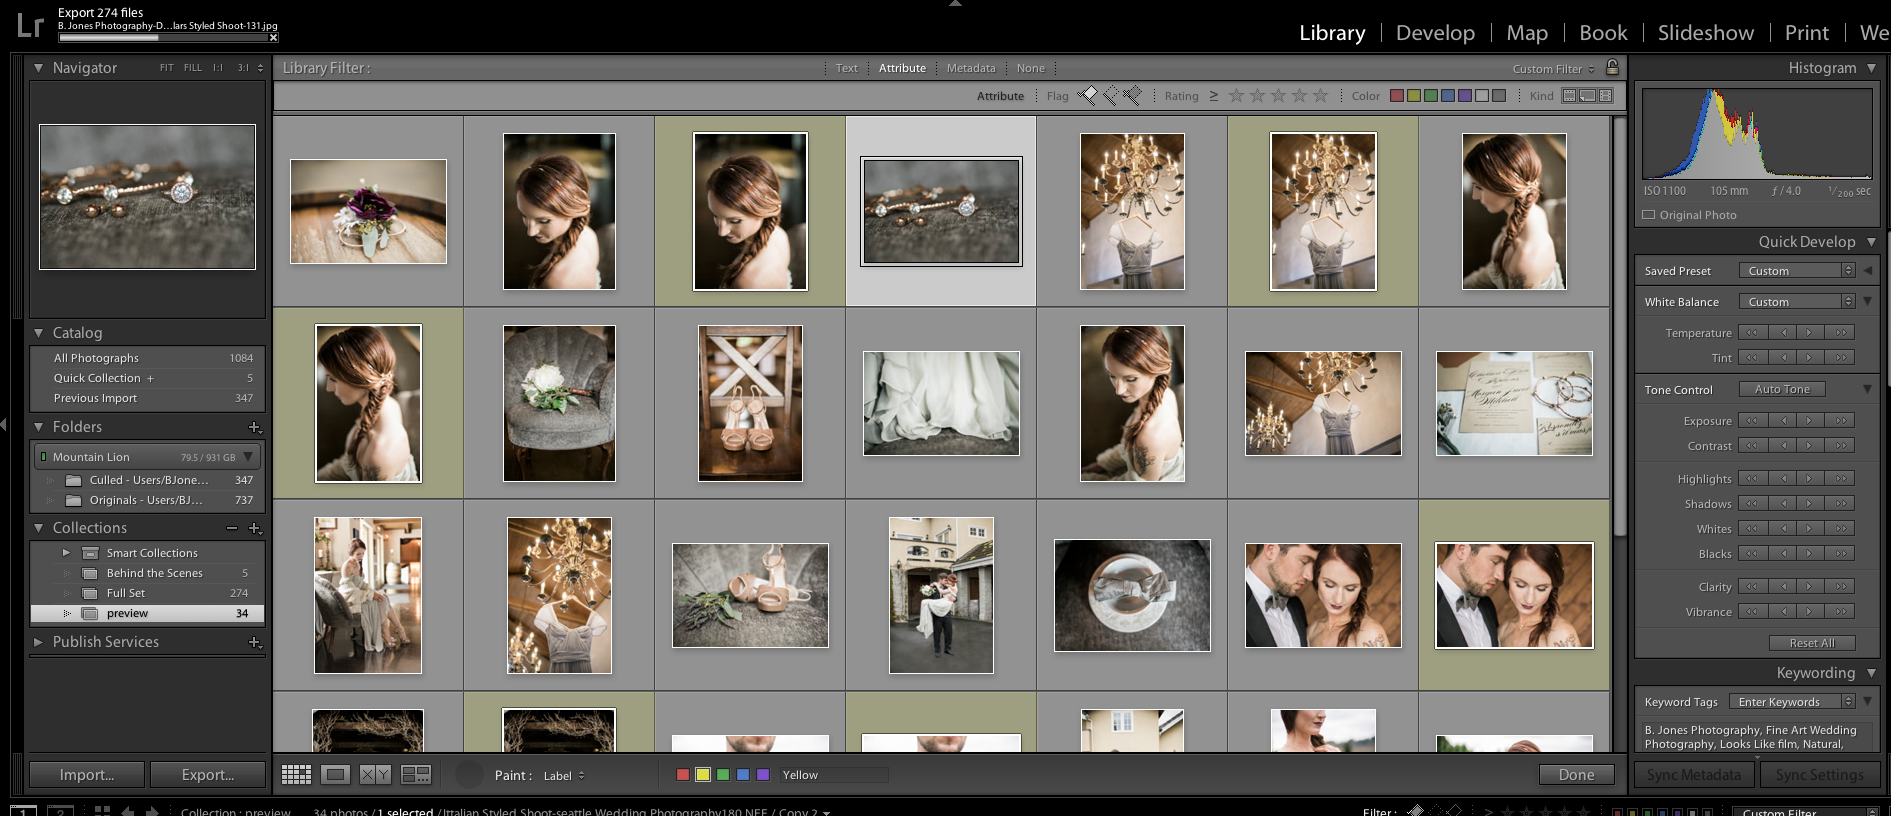This screenshot has height=816, width=1891.
Task: Toggle the Library Filter lock icon
Action: click(1612, 67)
